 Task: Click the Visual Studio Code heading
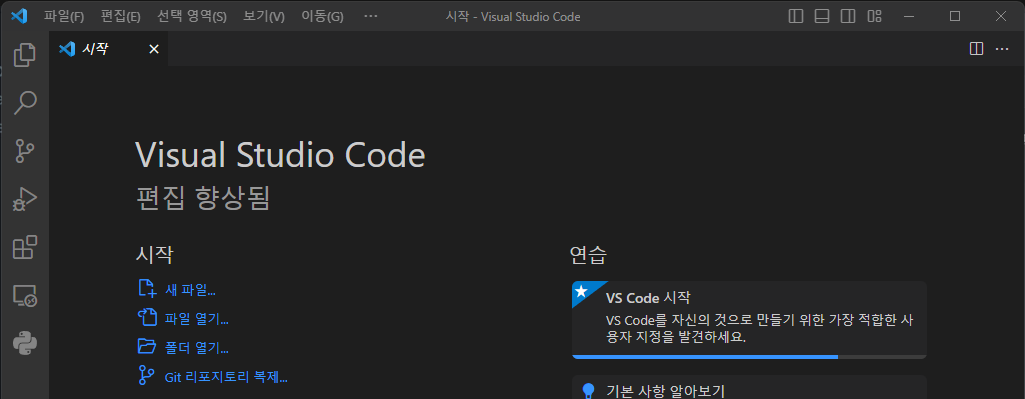coord(280,156)
